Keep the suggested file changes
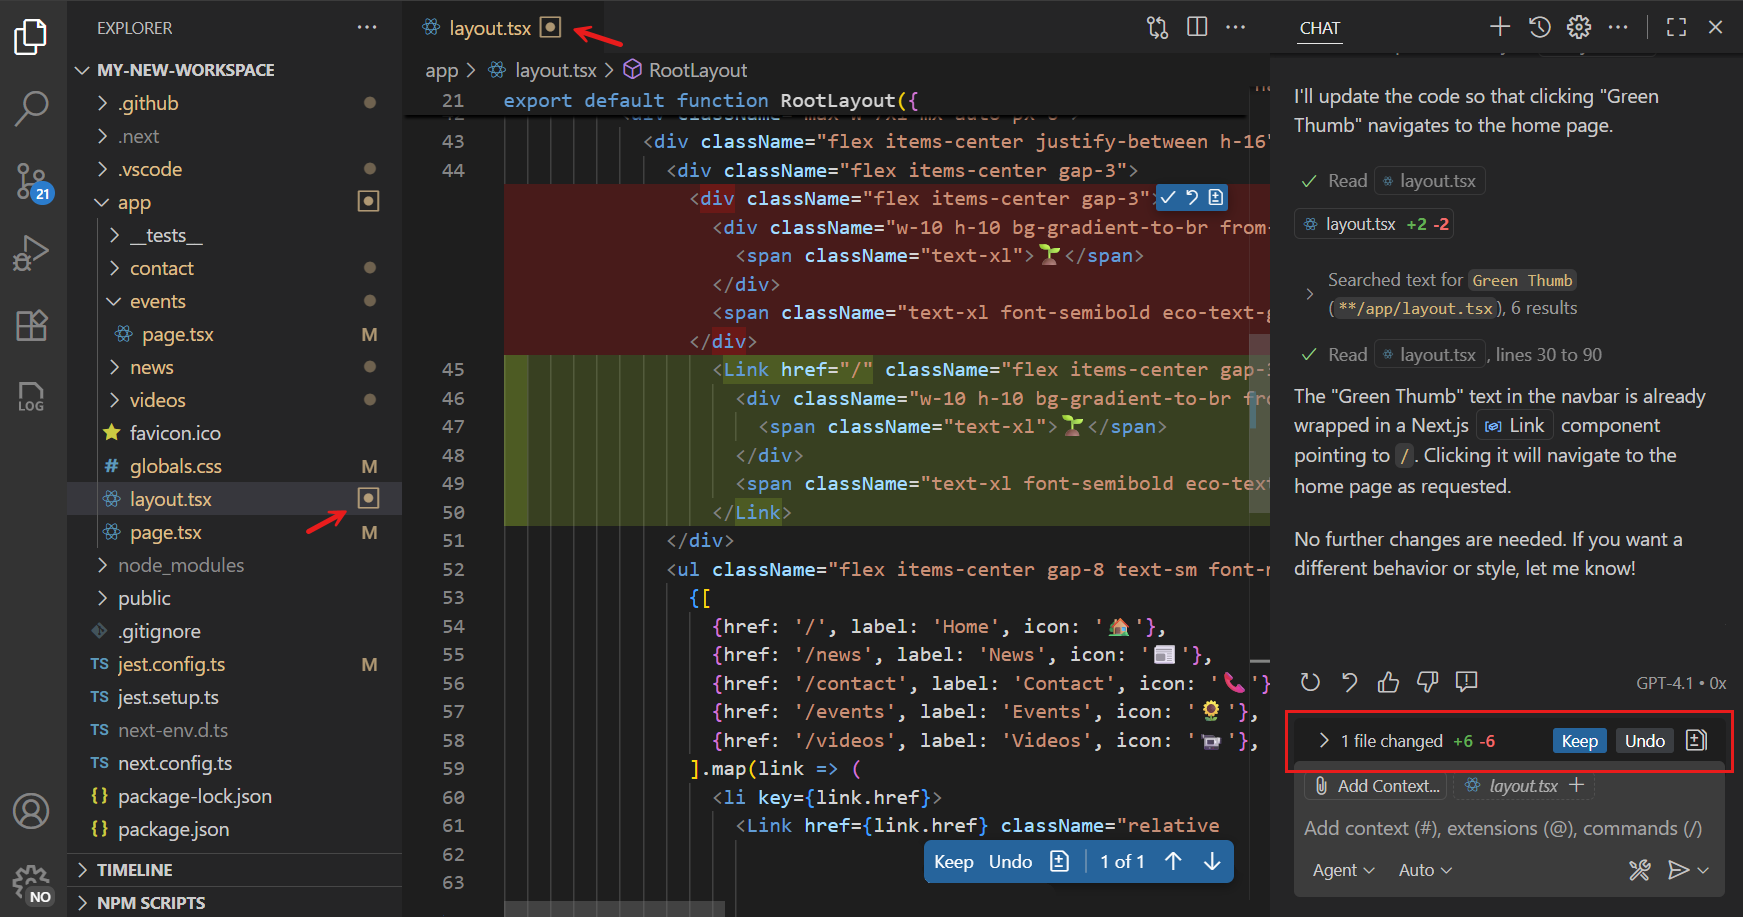1743x917 pixels. (x=1579, y=740)
